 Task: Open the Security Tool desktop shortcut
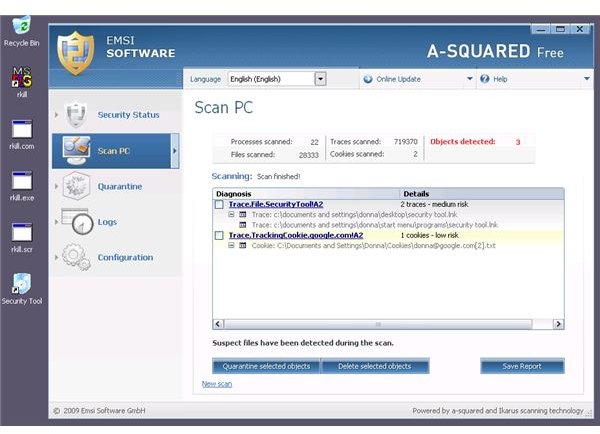[22, 284]
